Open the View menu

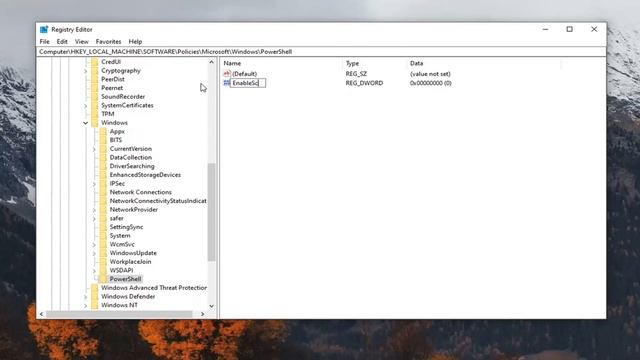pyautogui.click(x=82, y=42)
